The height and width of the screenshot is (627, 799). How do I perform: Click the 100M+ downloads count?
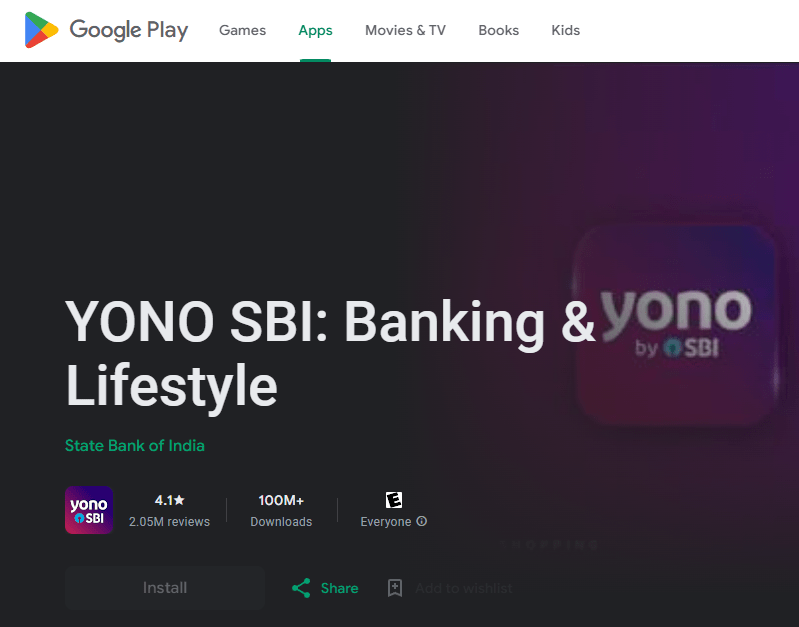click(281, 500)
